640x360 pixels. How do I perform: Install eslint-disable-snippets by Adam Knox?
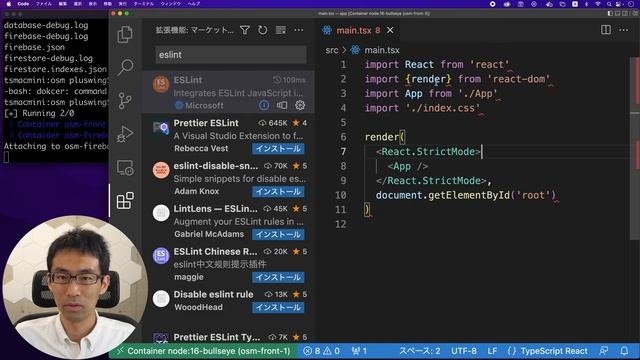pos(278,191)
